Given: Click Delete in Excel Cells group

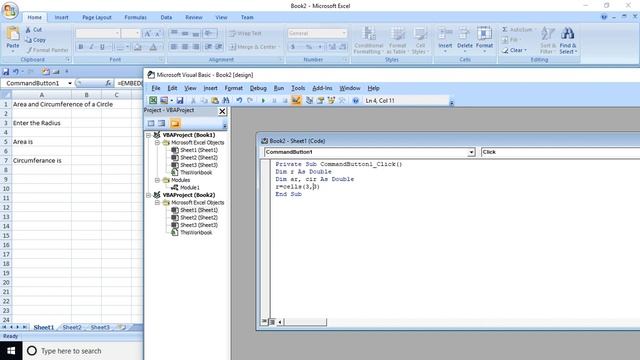Looking at the screenshot, I should (464, 40).
